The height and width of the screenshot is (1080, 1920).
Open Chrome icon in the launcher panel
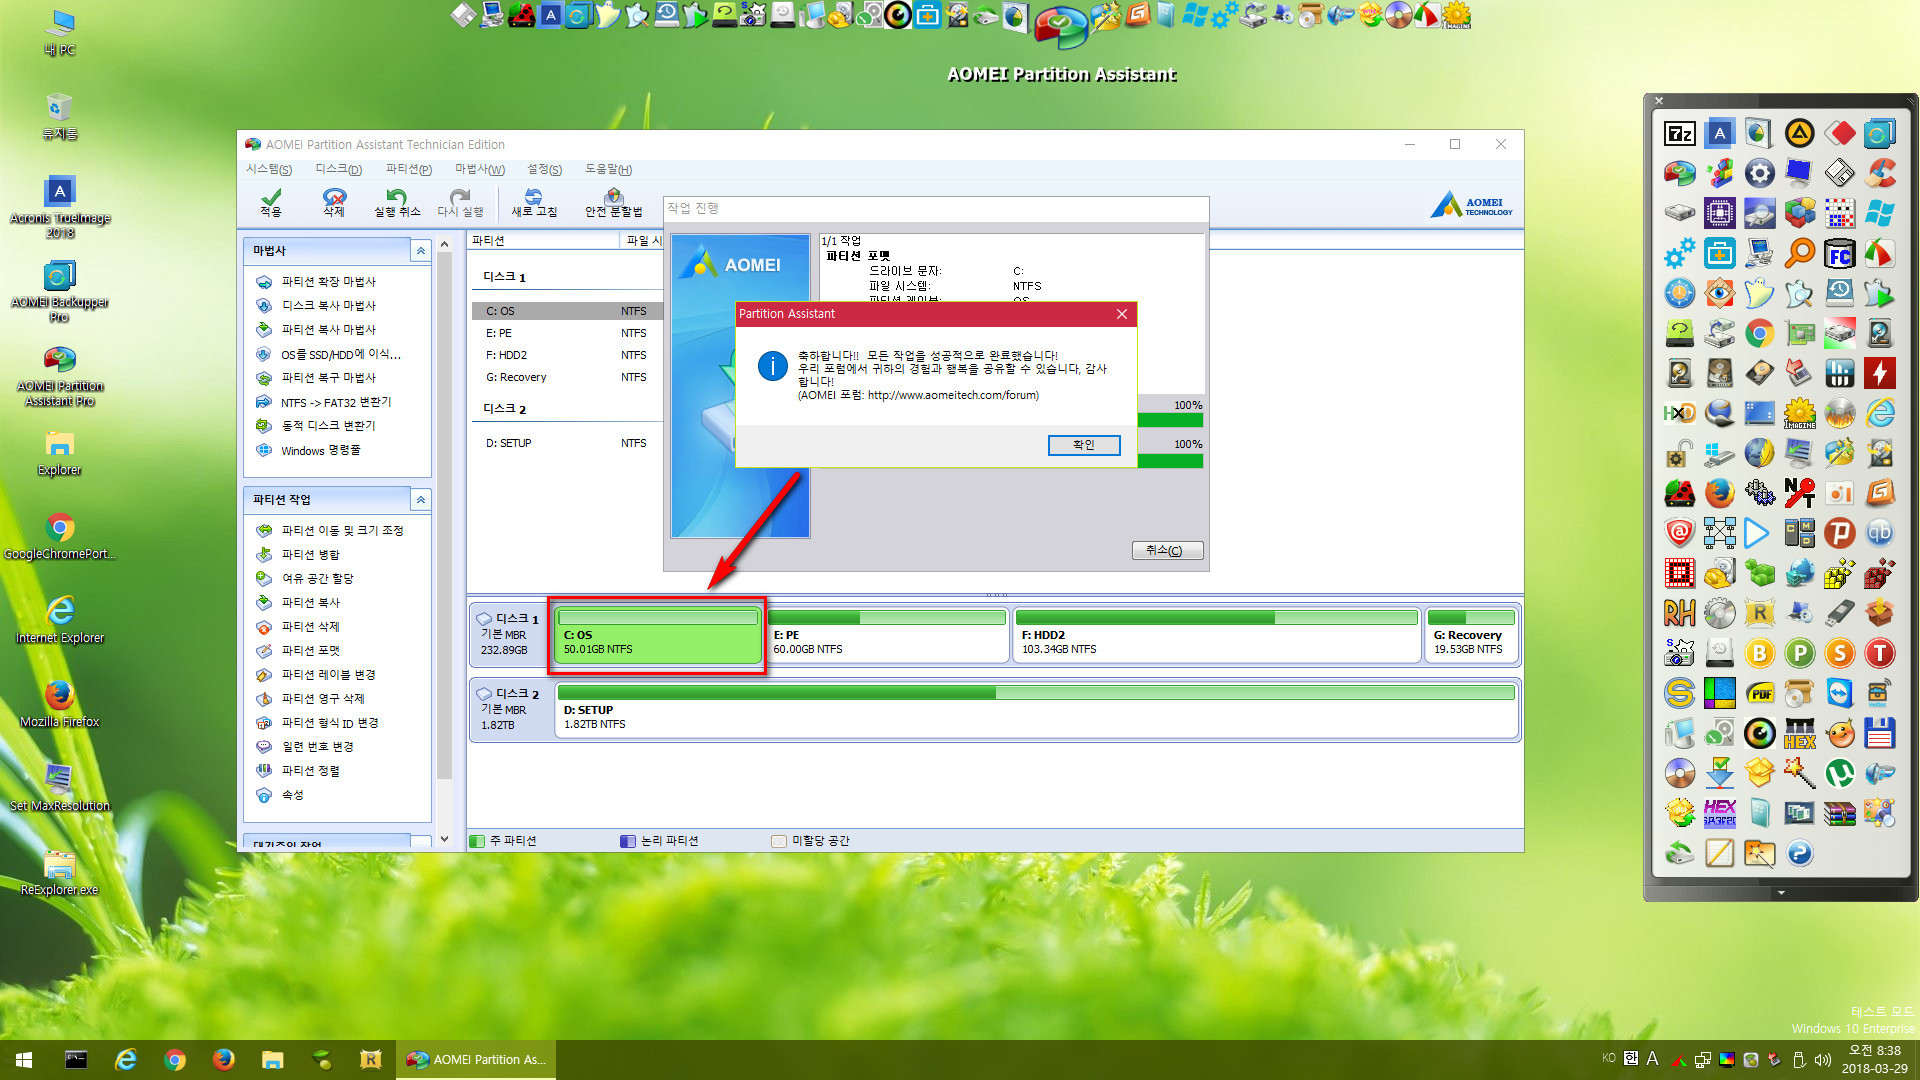[x=1759, y=333]
